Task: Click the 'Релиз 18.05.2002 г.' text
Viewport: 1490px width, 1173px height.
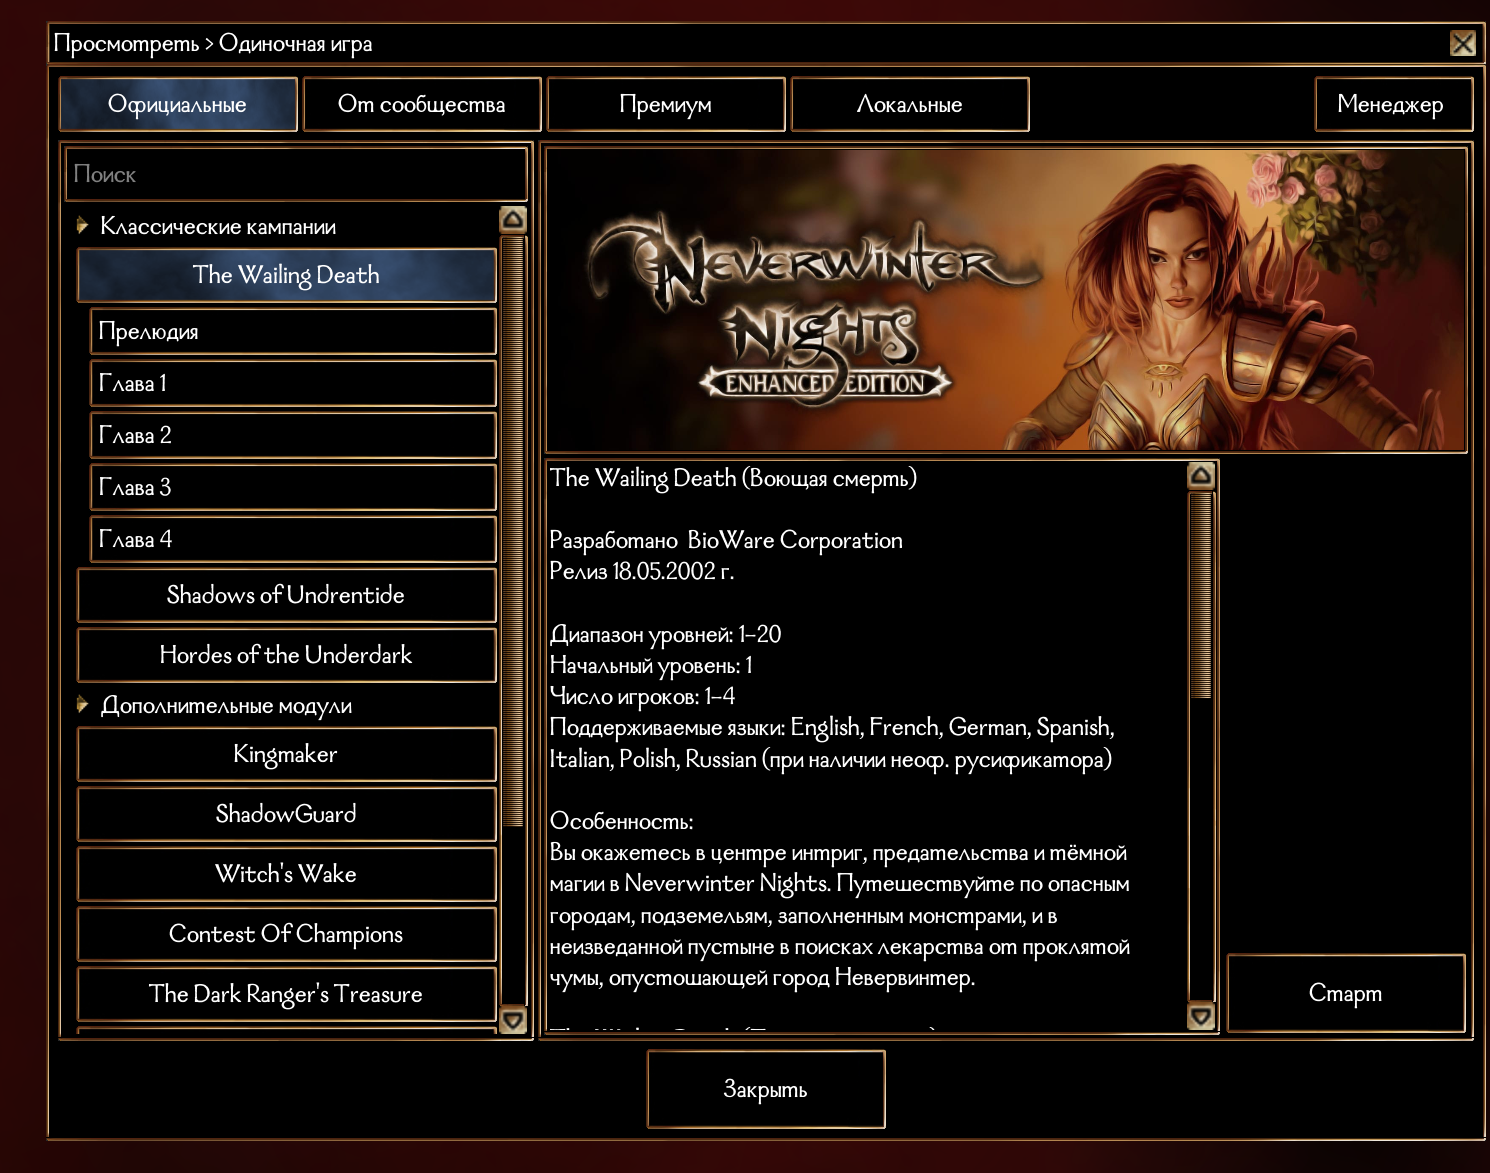Action: [x=642, y=572]
